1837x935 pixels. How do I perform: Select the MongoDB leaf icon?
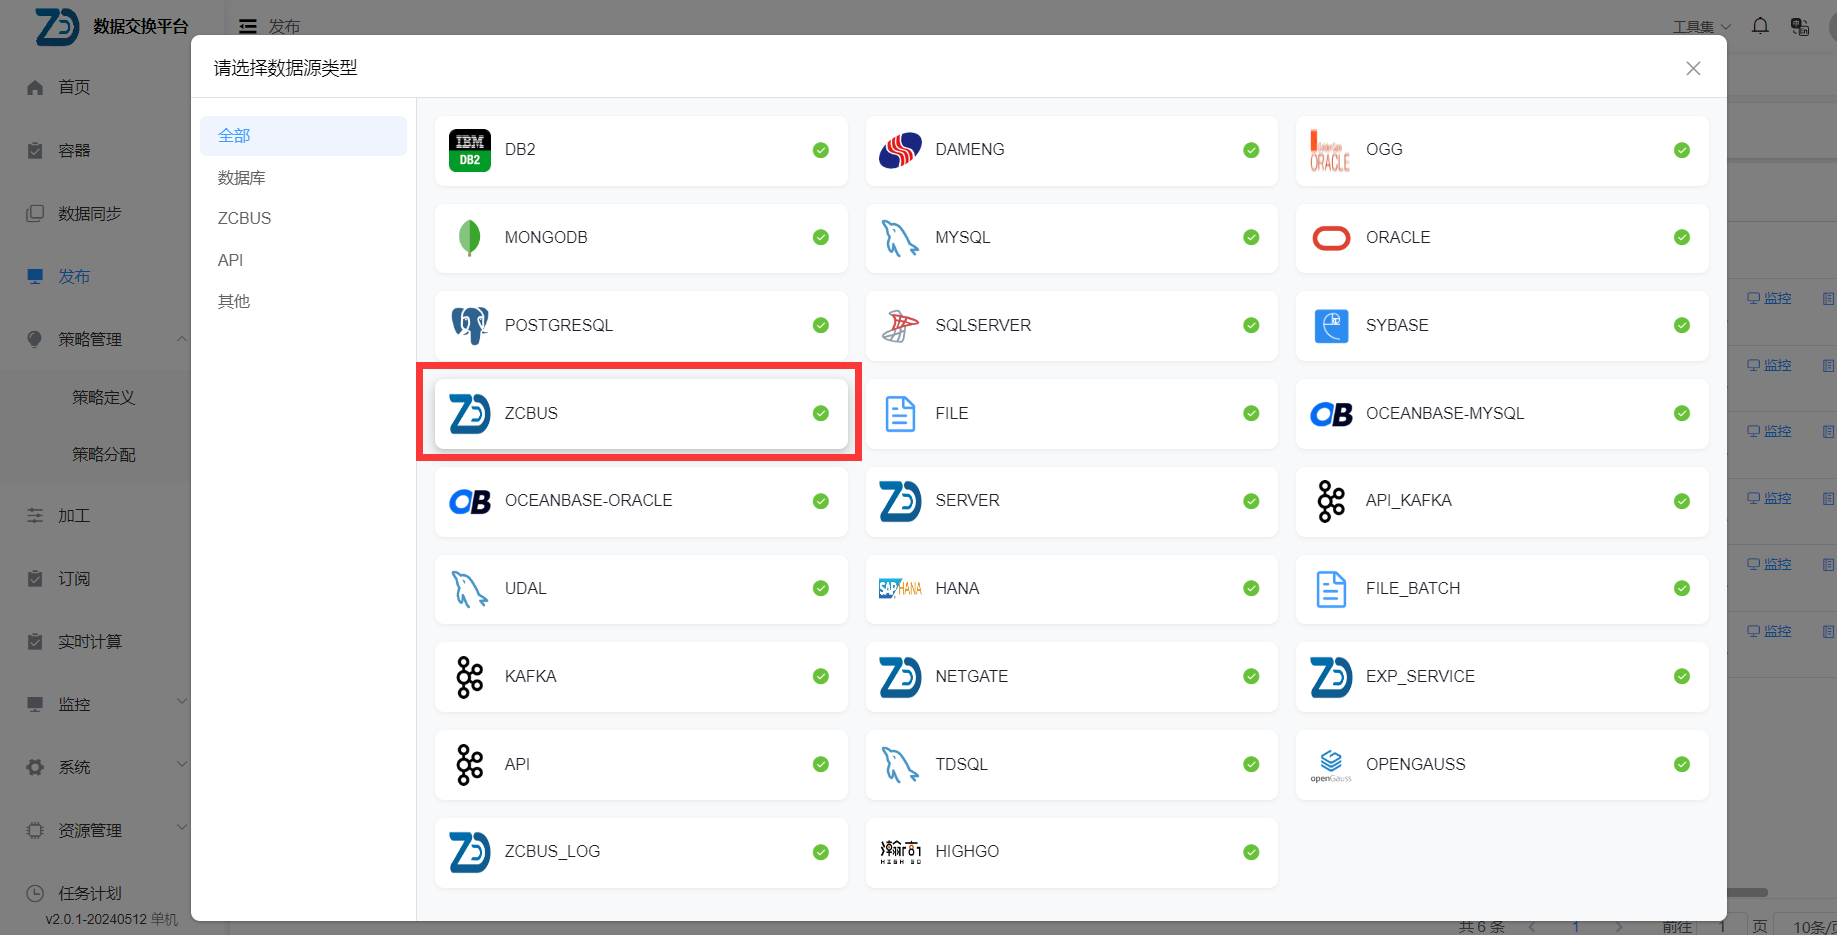tap(469, 238)
